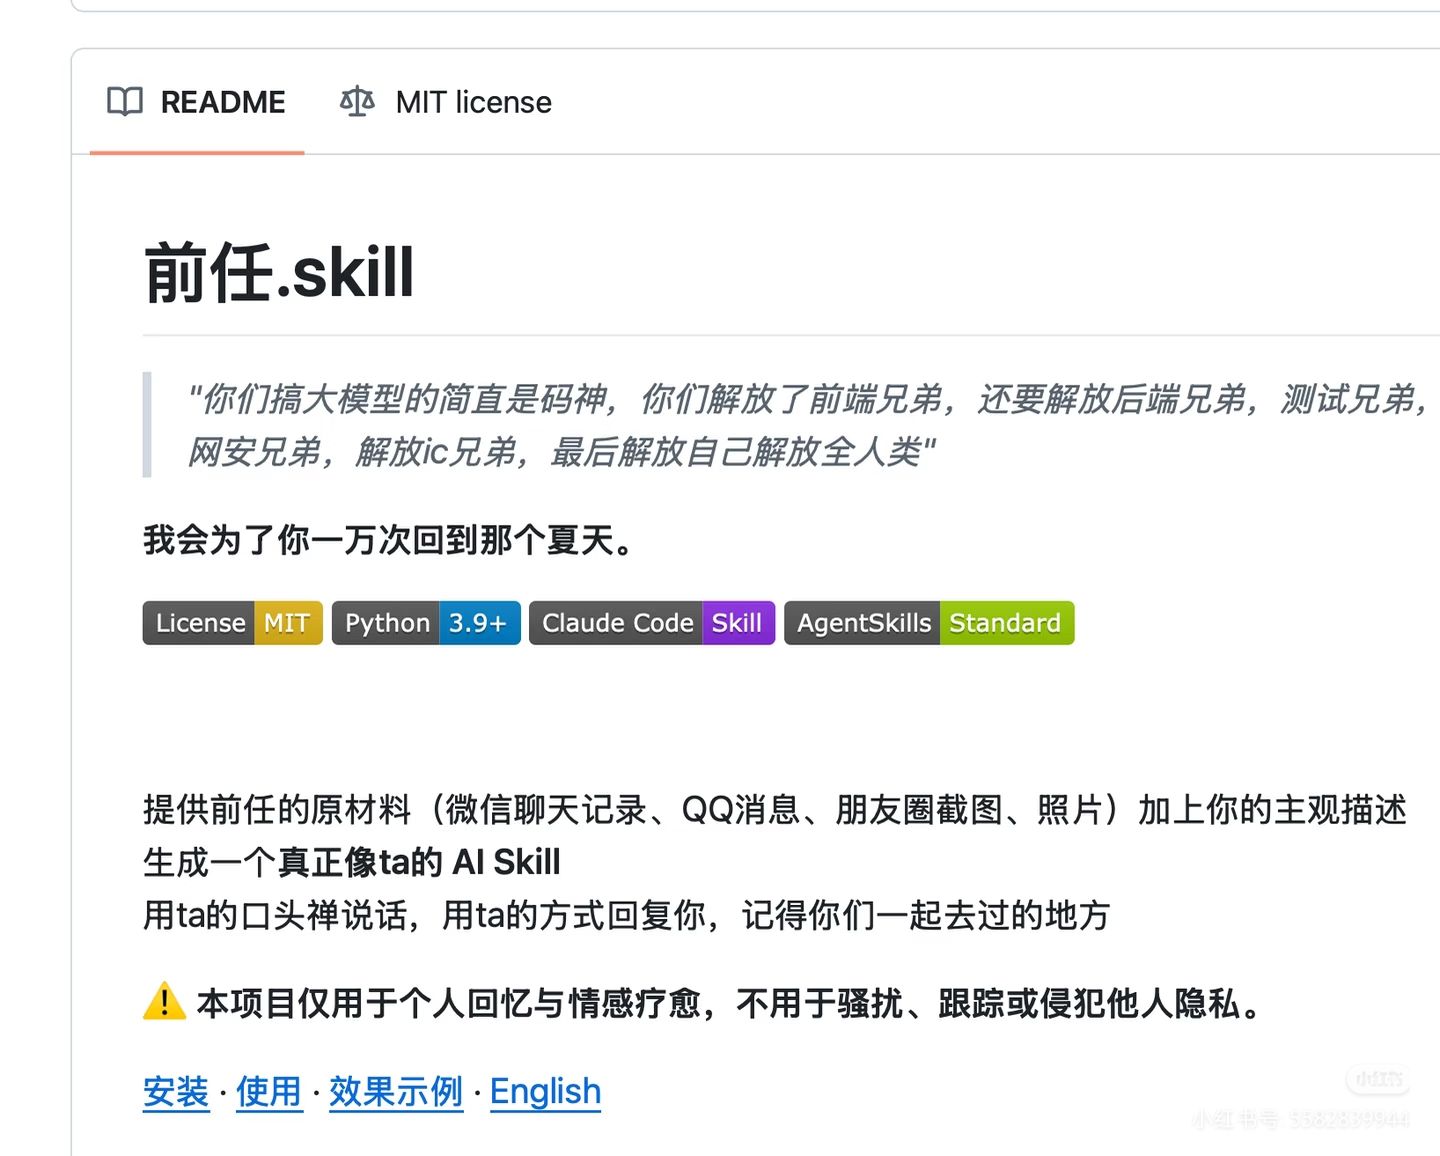Click the Python 3.9+ badge
1440x1156 pixels.
(426, 623)
